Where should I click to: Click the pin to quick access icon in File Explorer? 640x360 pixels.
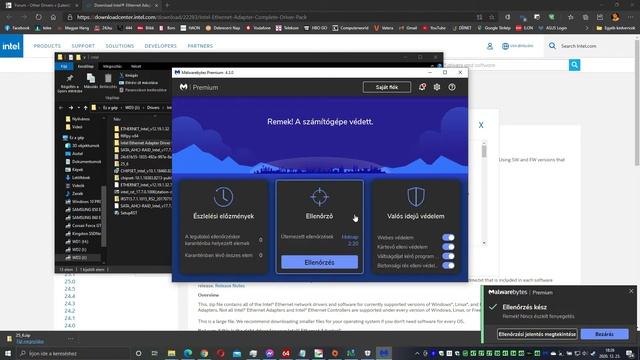coord(70,78)
